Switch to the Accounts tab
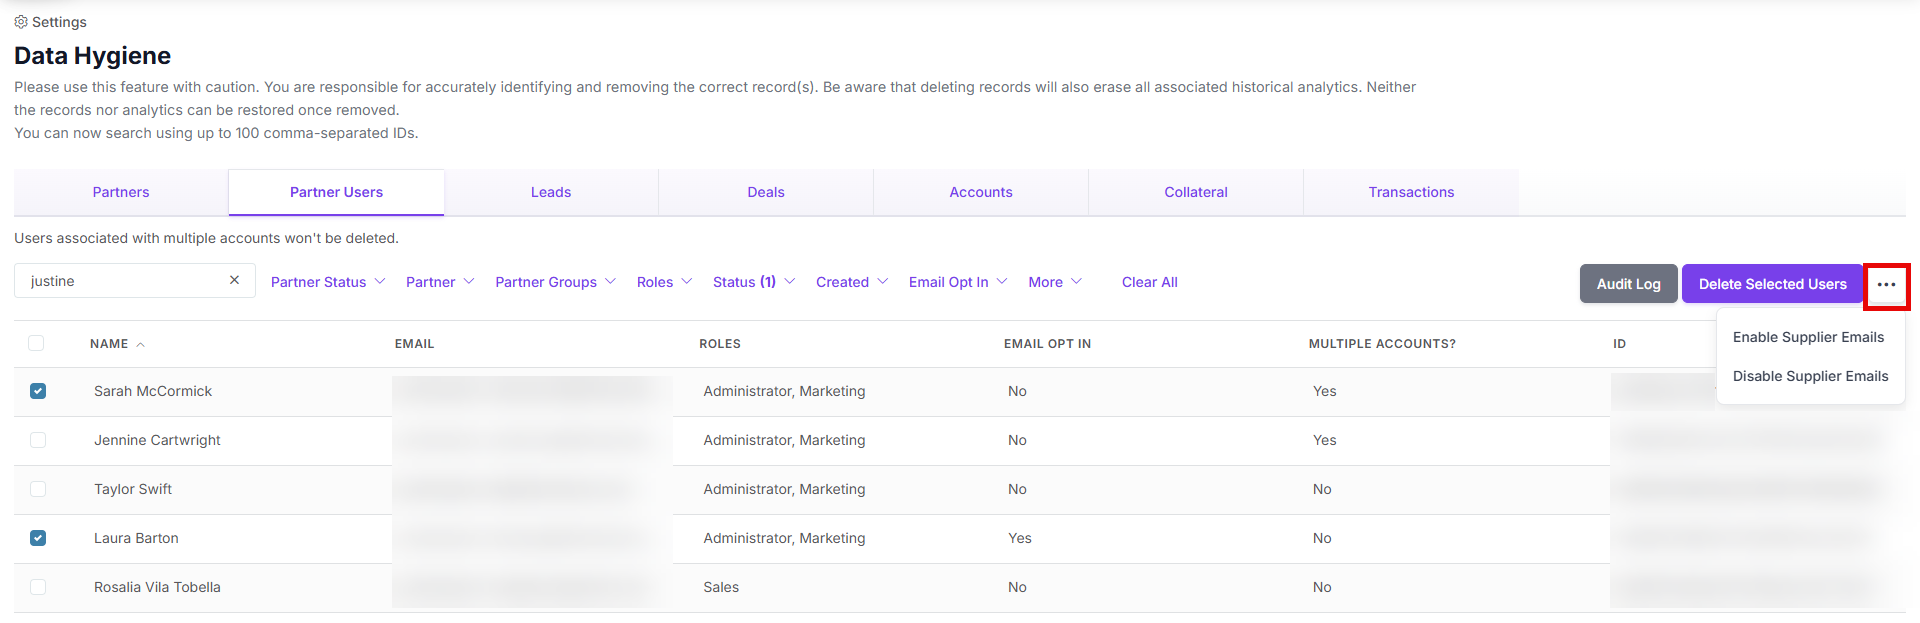The height and width of the screenshot is (623, 1920). point(981,192)
